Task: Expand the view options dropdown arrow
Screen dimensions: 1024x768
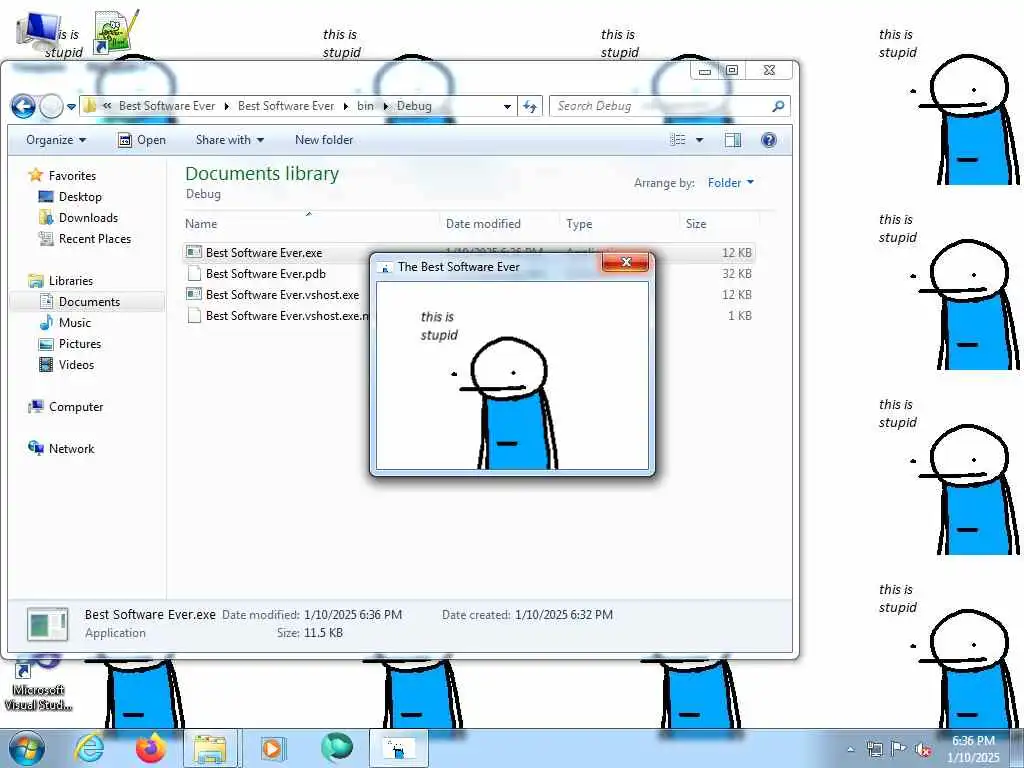Action: point(699,140)
